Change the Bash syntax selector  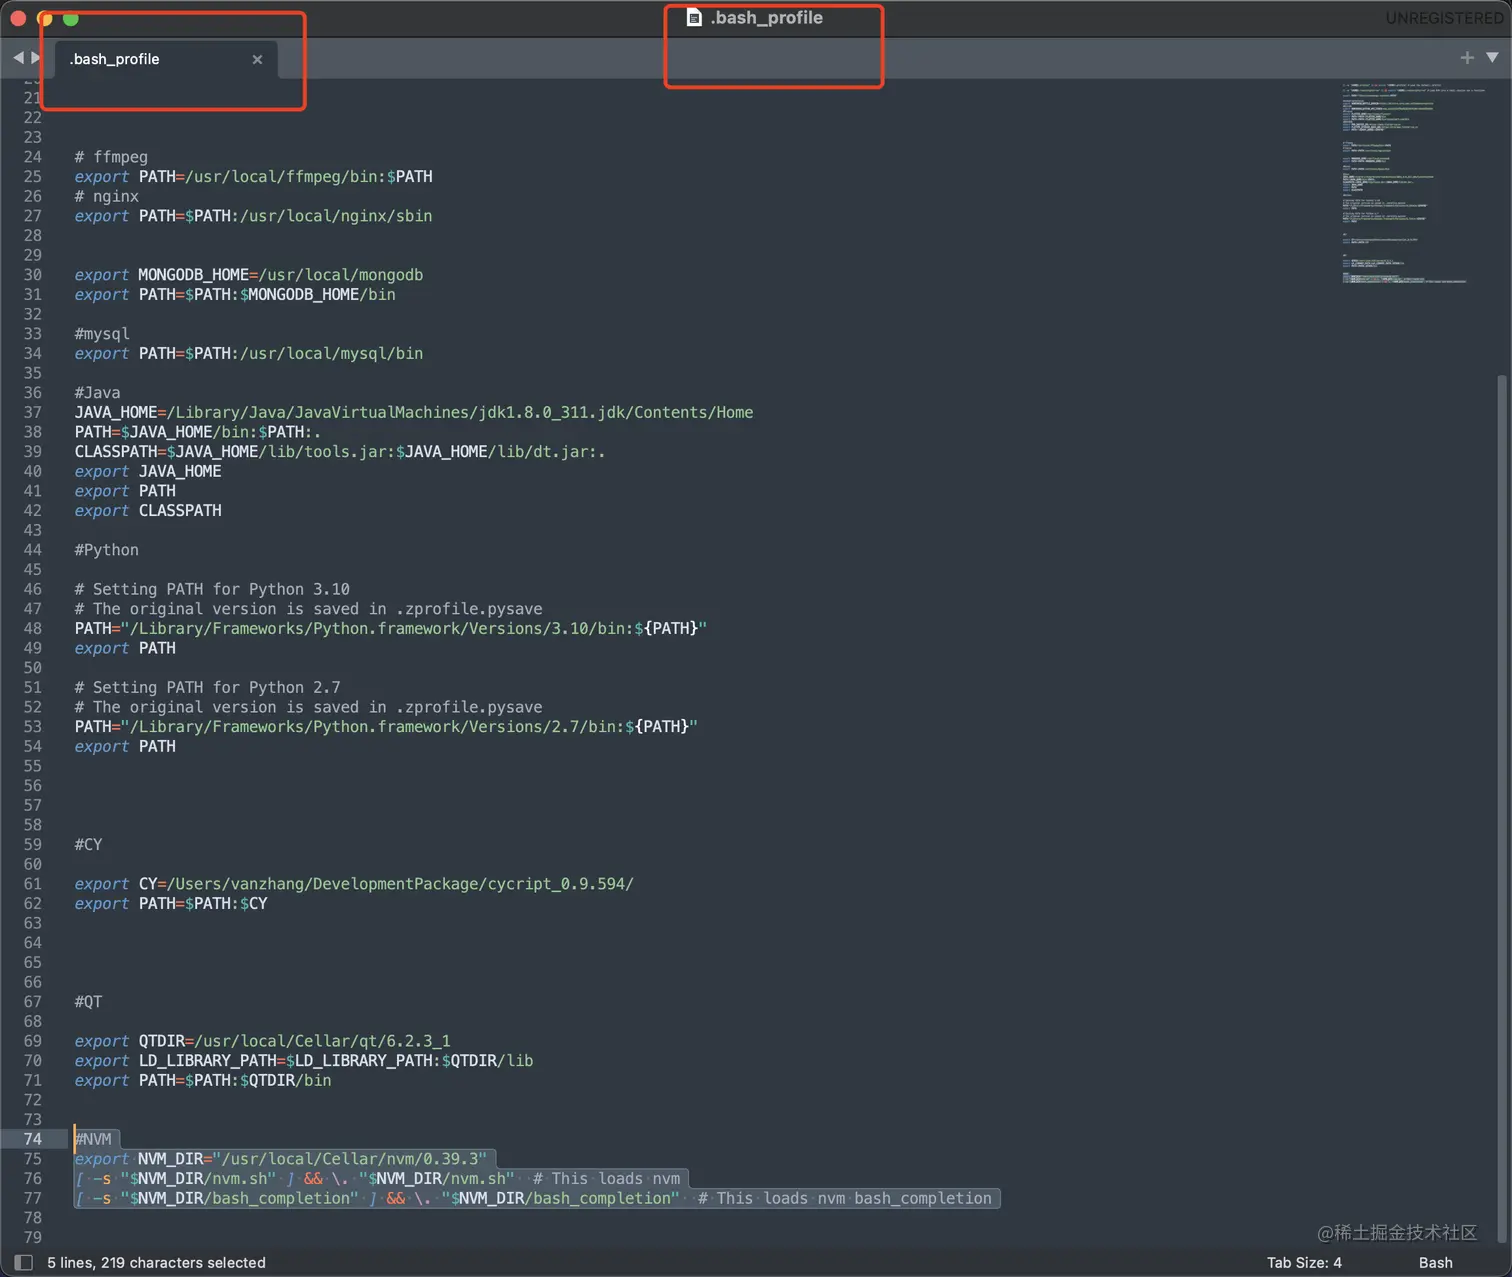tap(1435, 1262)
